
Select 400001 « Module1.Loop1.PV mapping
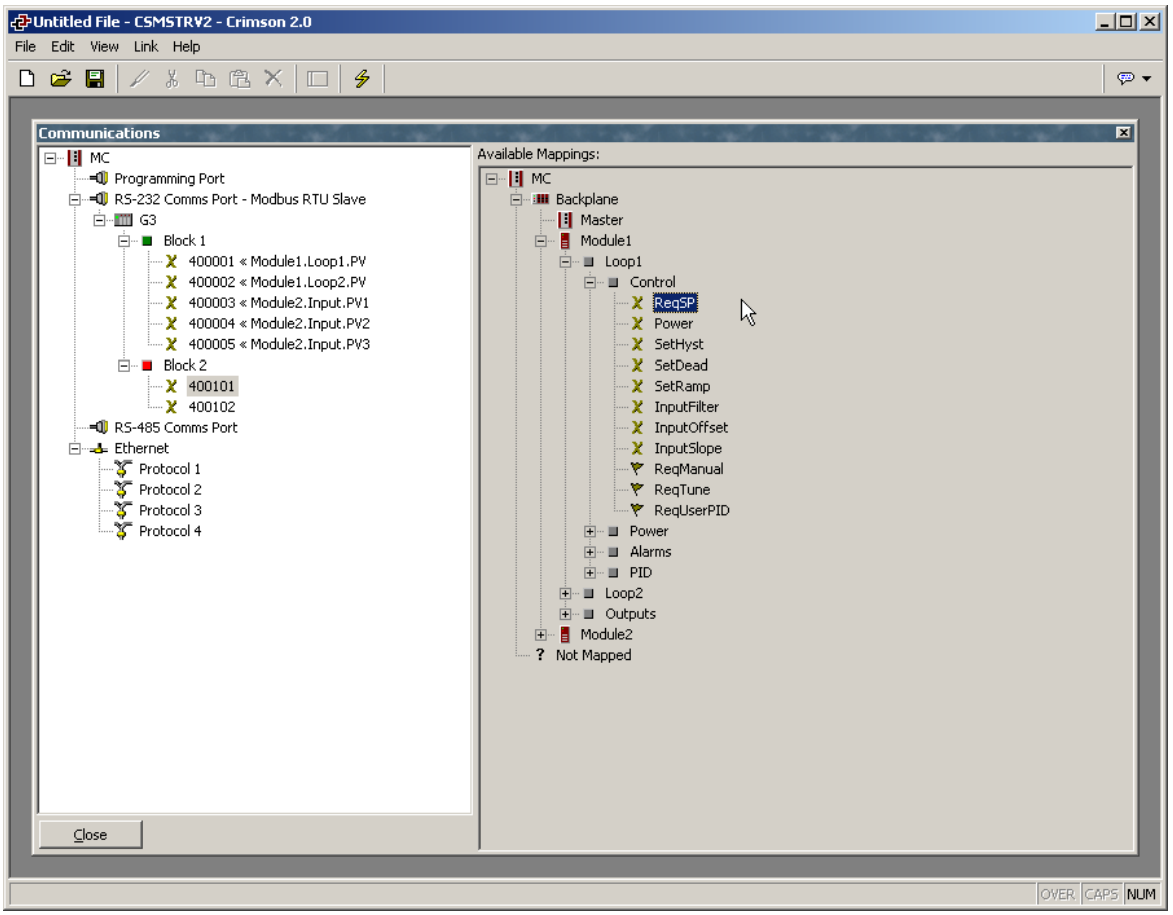pyautogui.click(x=277, y=261)
